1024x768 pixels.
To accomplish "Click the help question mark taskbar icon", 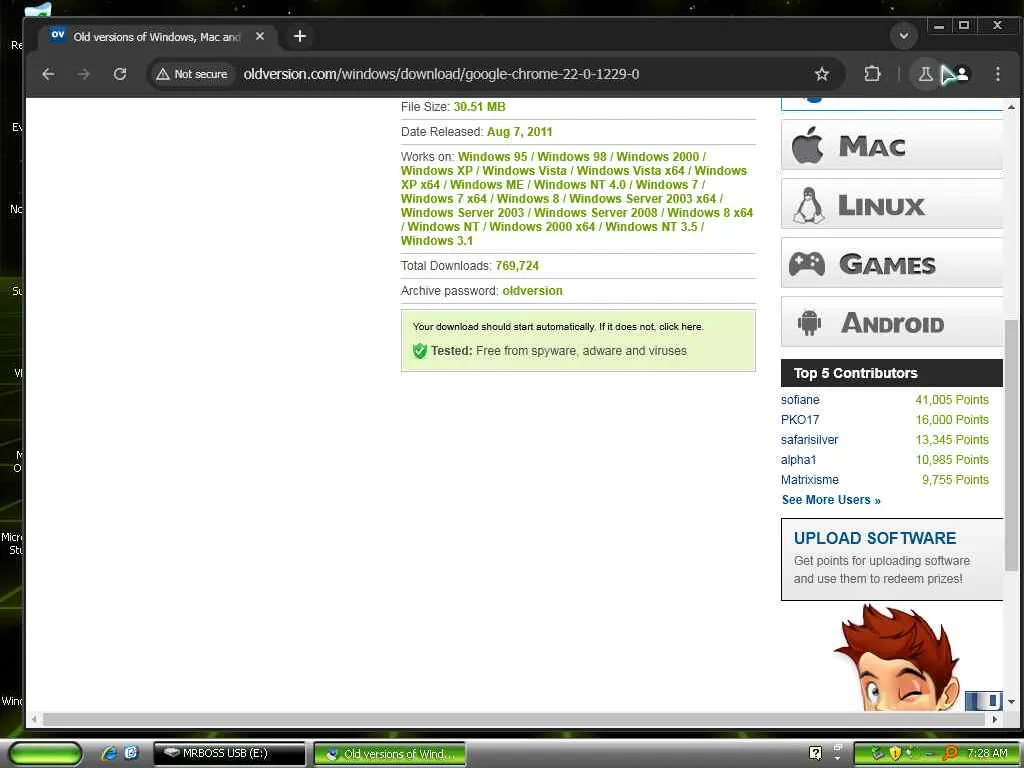I will coord(815,753).
